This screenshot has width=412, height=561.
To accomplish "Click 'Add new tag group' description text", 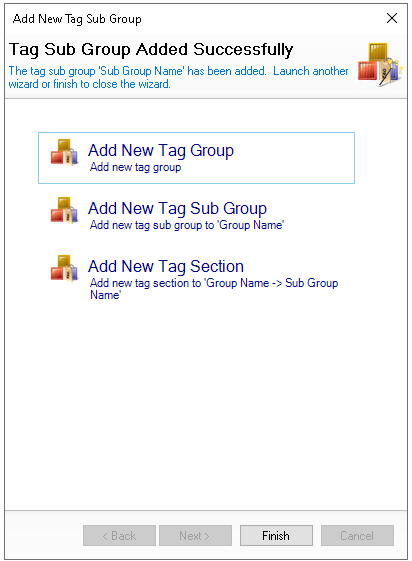I will (136, 167).
